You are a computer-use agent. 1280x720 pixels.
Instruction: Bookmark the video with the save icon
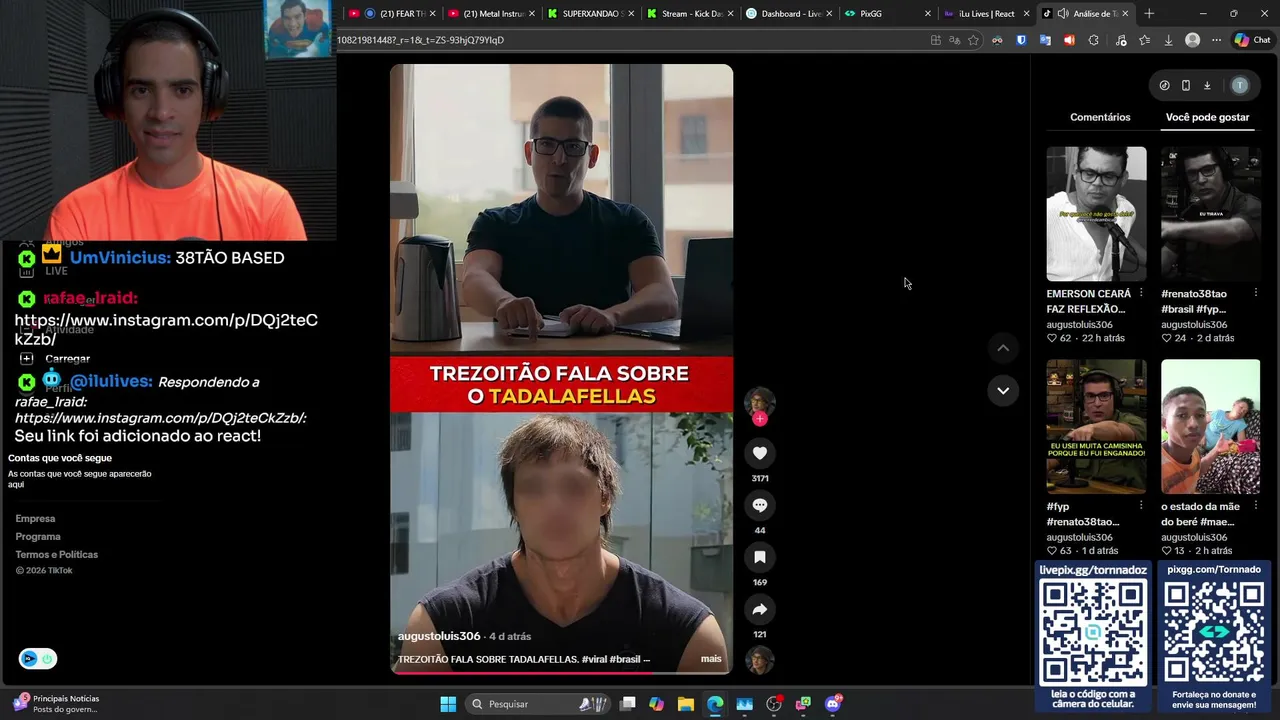click(x=760, y=557)
